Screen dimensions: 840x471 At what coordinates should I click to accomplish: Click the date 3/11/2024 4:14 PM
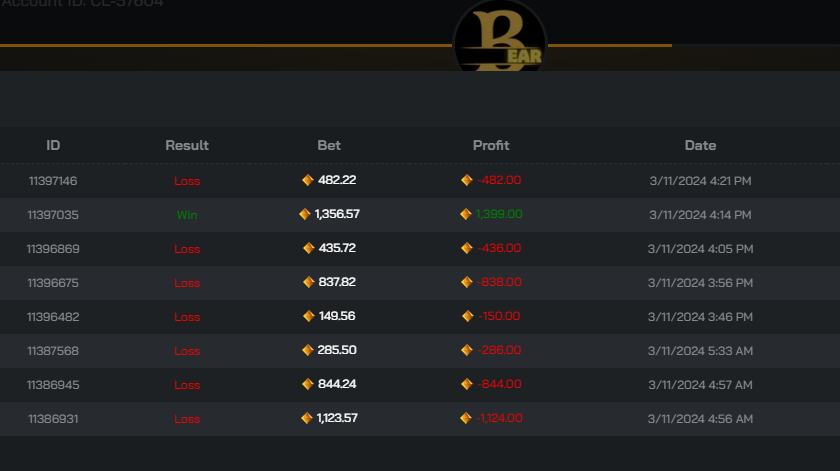(x=700, y=215)
